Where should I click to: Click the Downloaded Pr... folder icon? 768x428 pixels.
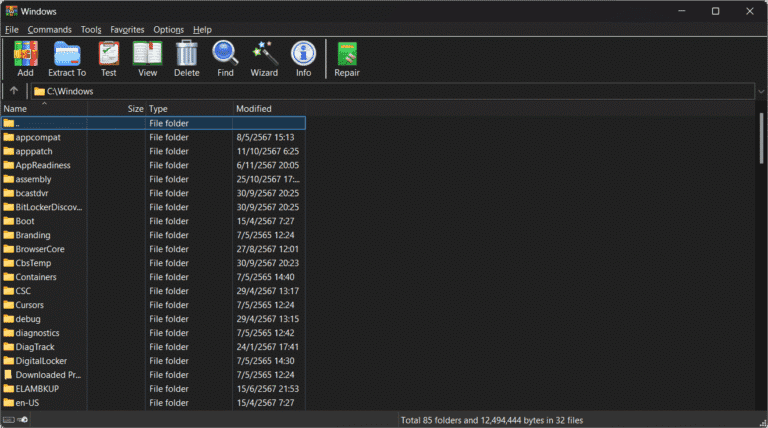(x=8, y=375)
